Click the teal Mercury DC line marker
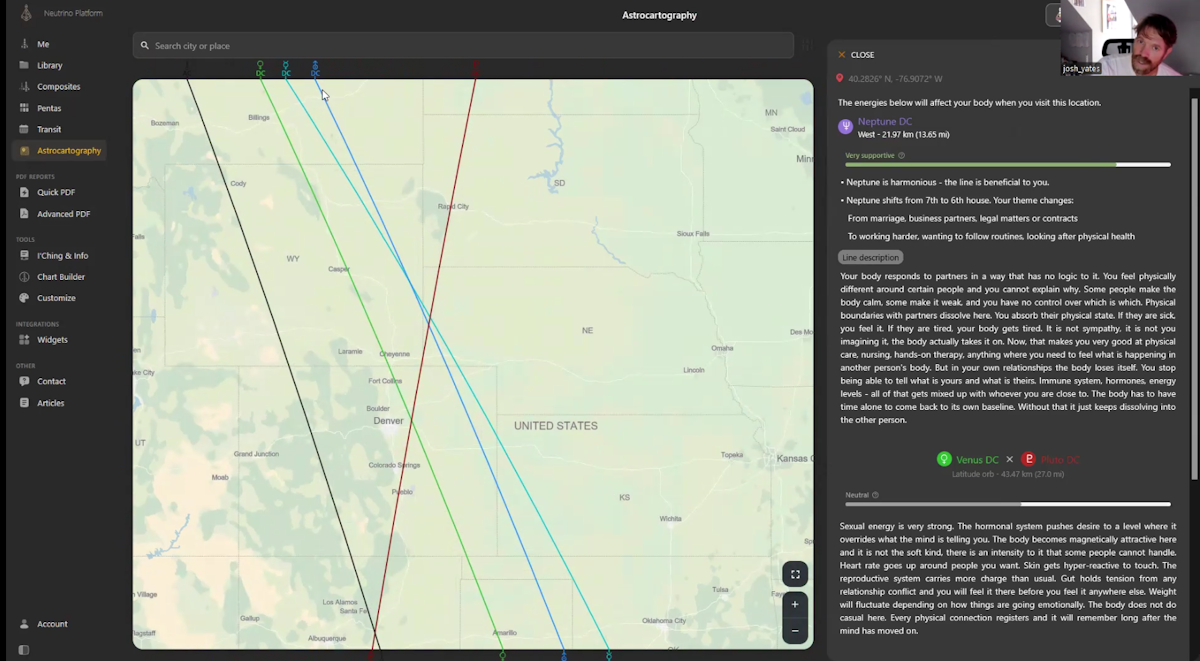The height and width of the screenshot is (661, 1200). pyautogui.click(x=286, y=68)
